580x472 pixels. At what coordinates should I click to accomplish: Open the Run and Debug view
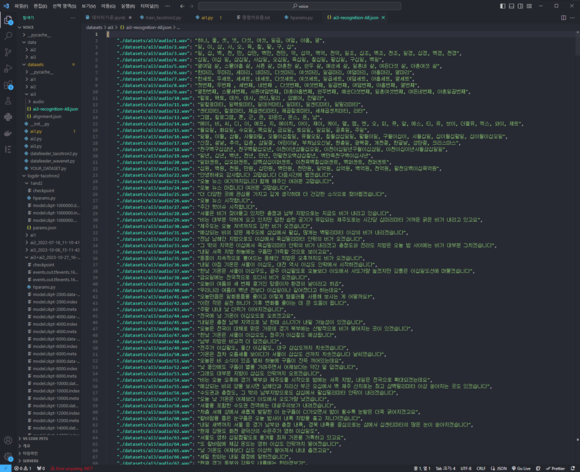[8, 68]
